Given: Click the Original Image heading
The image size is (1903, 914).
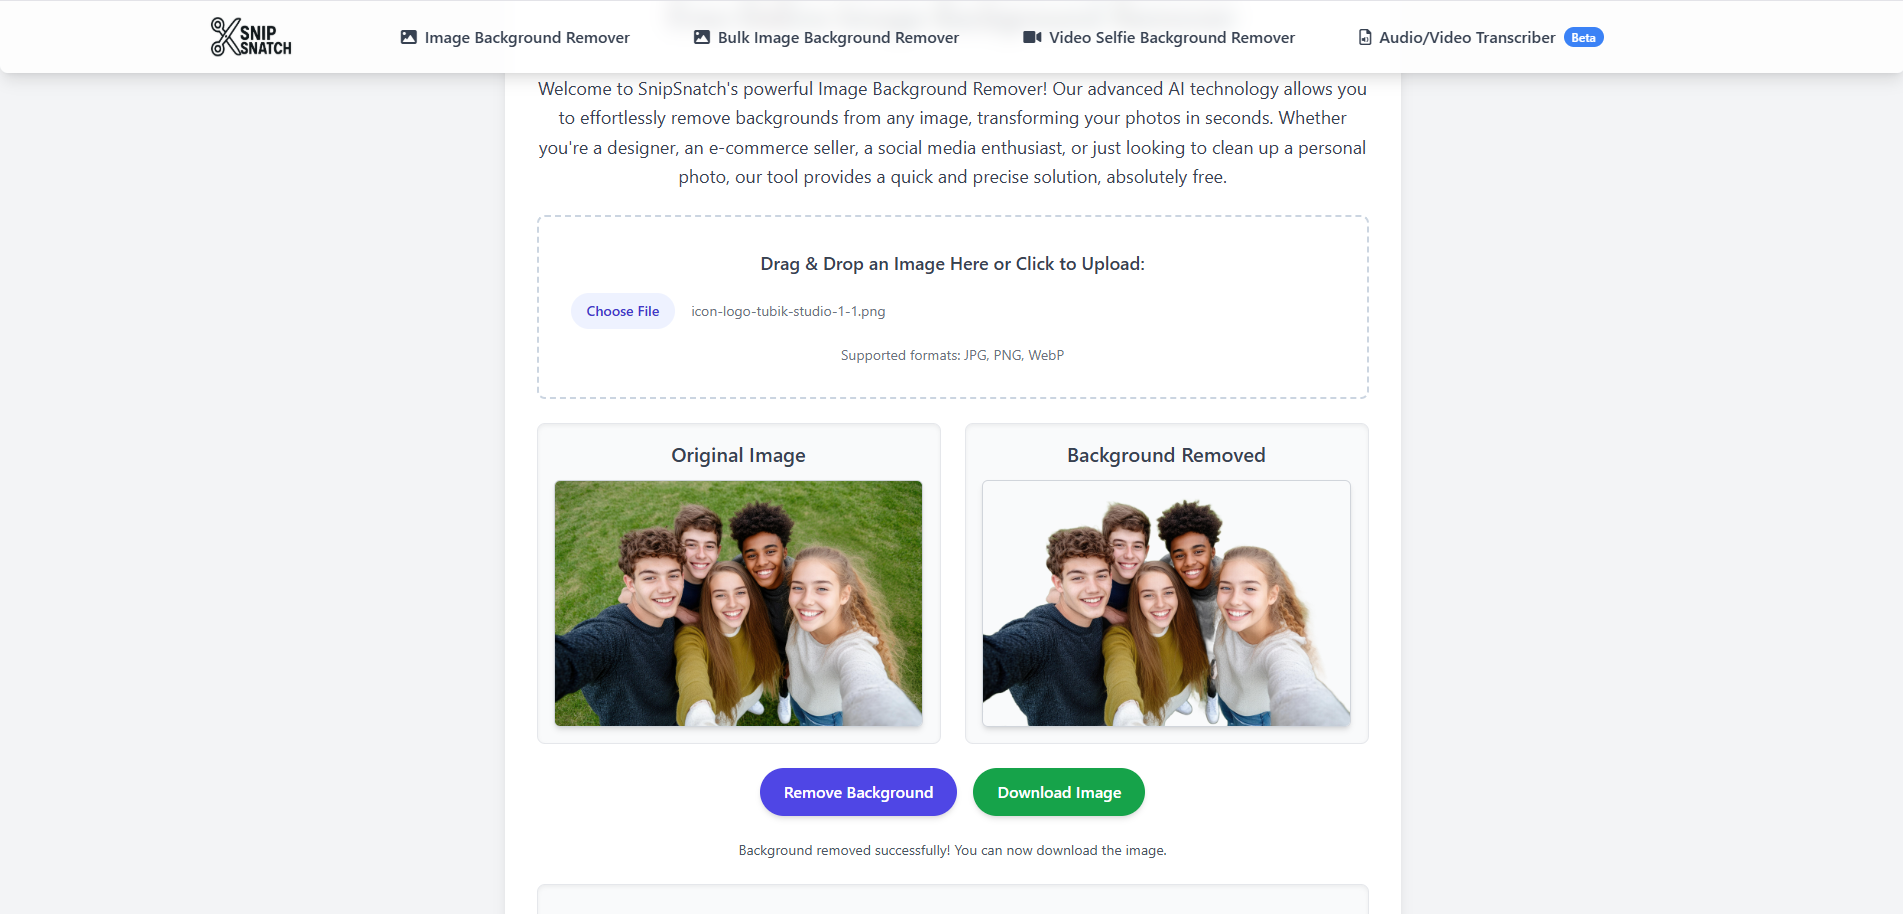Looking at the screenshot, I should (738, 455).
